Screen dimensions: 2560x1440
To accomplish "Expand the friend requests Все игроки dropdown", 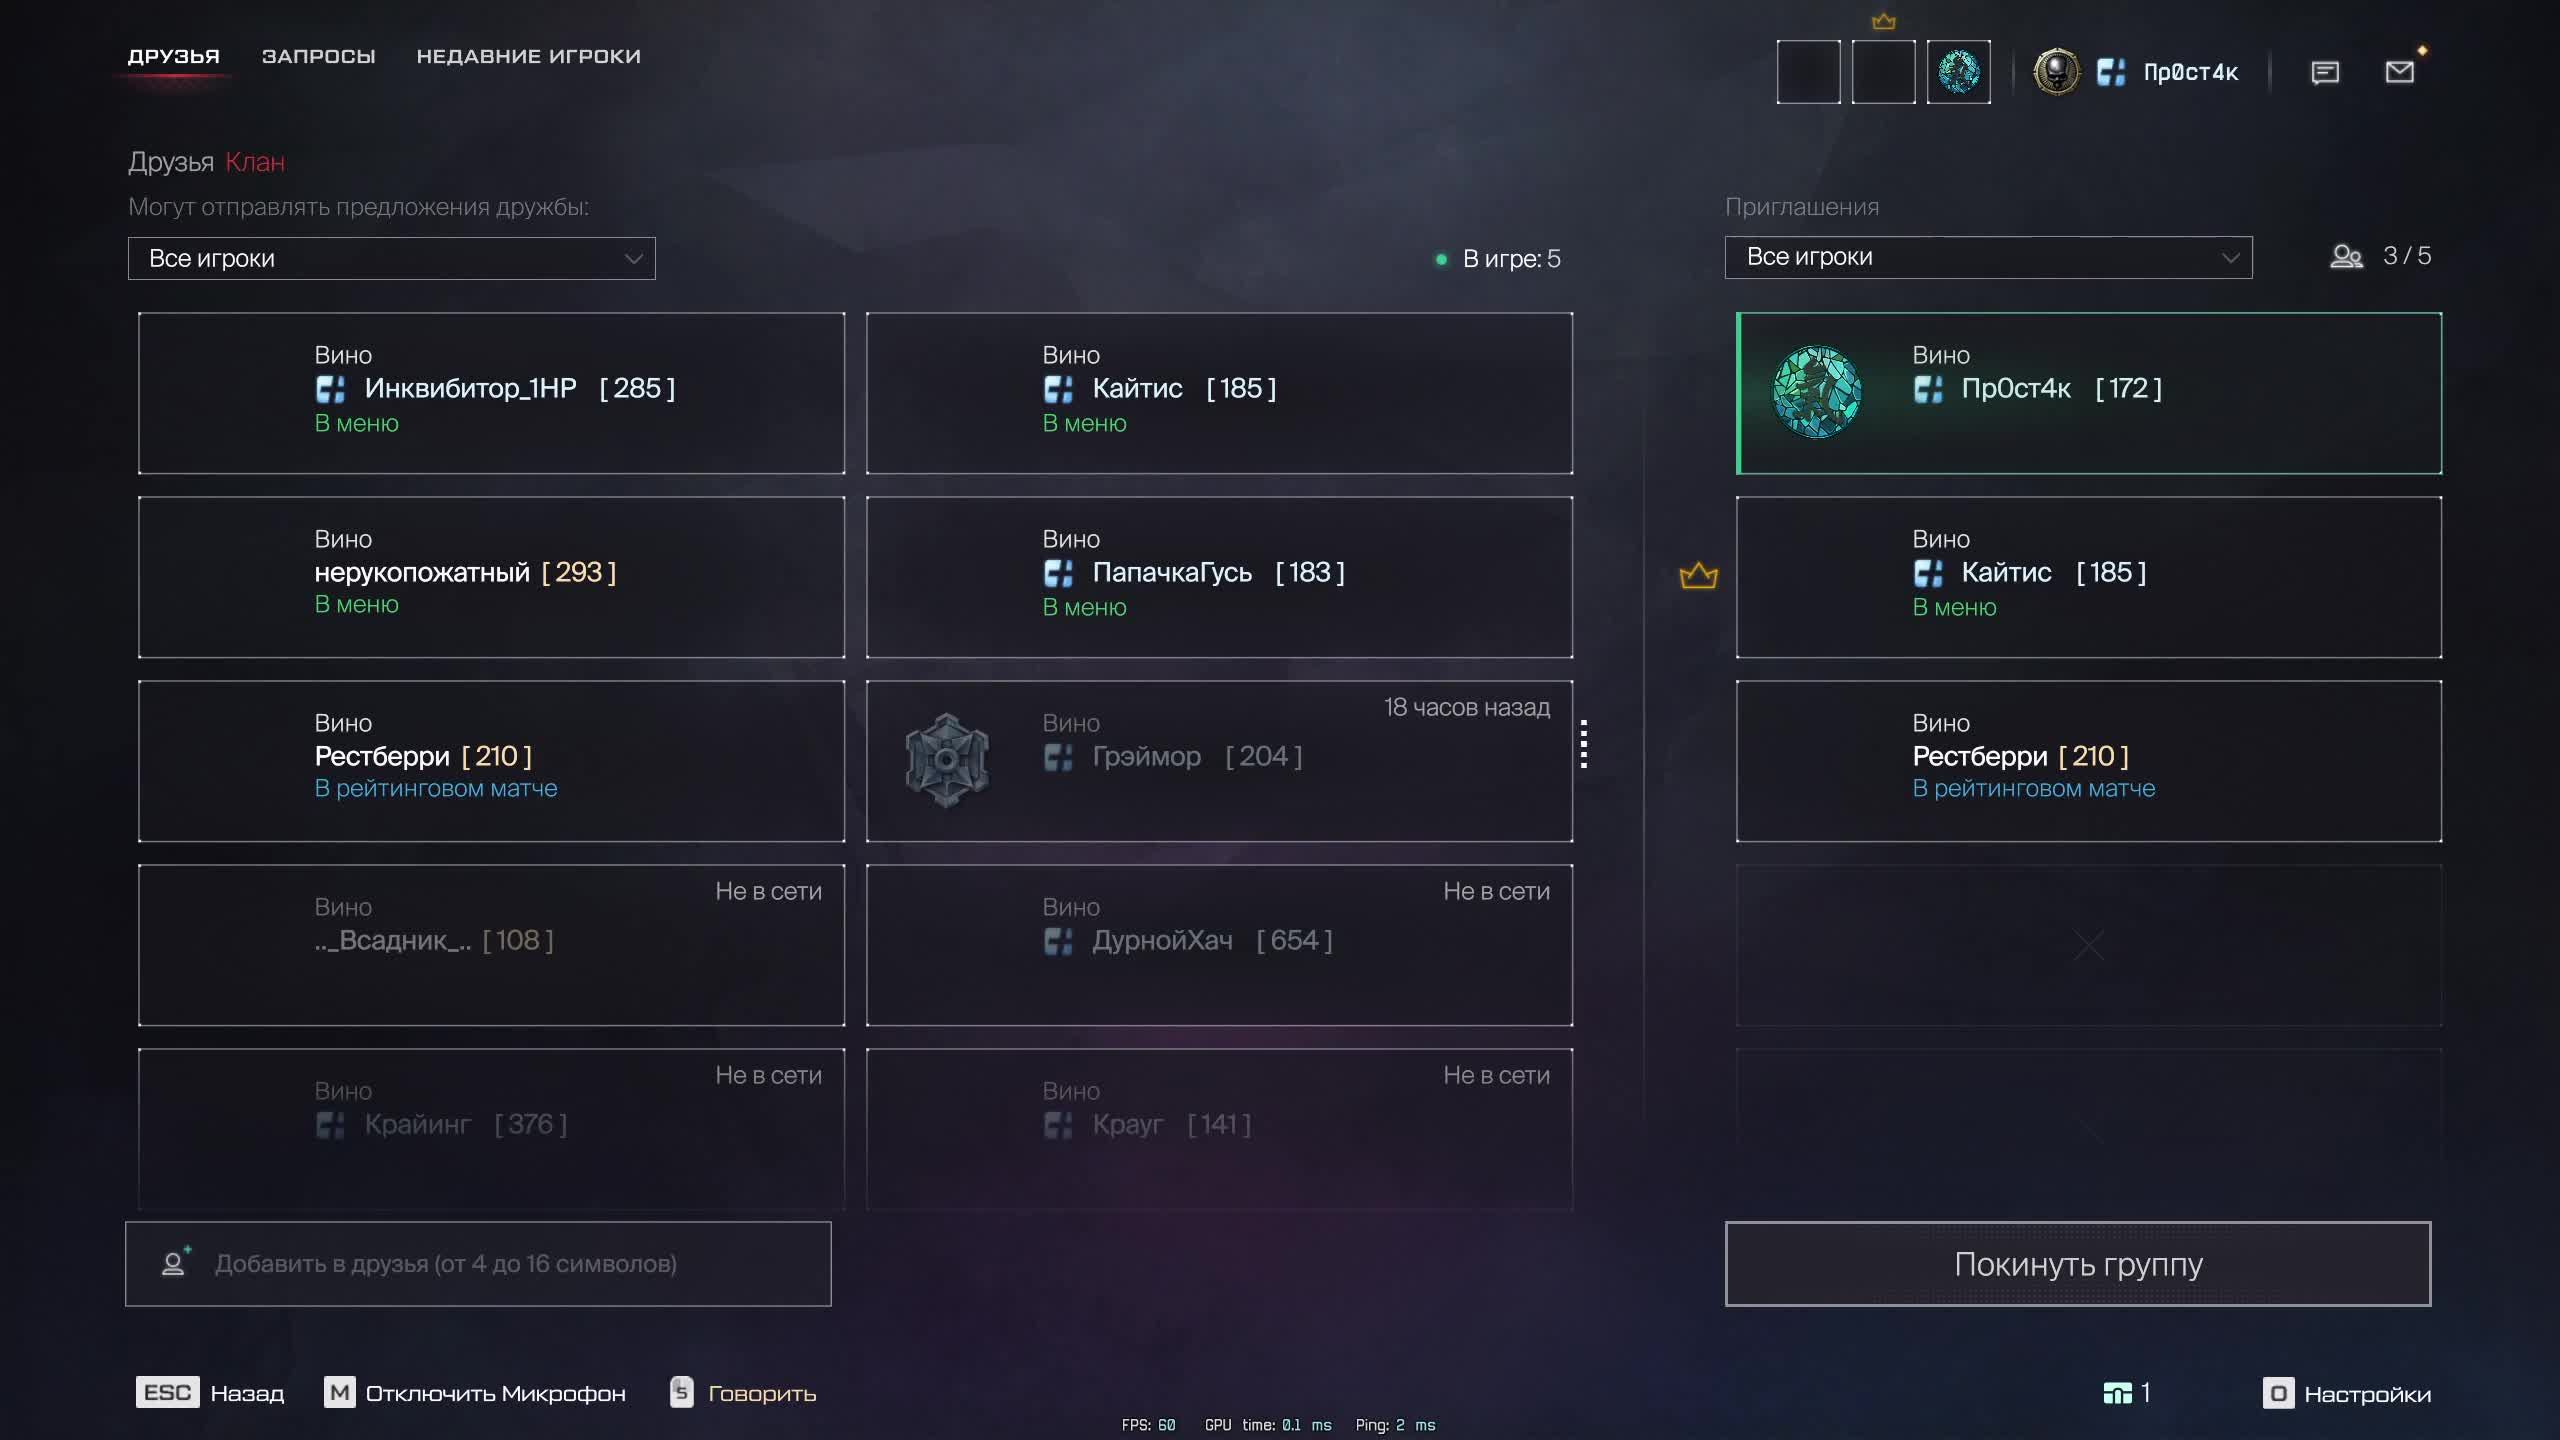I will coord(392,258).
